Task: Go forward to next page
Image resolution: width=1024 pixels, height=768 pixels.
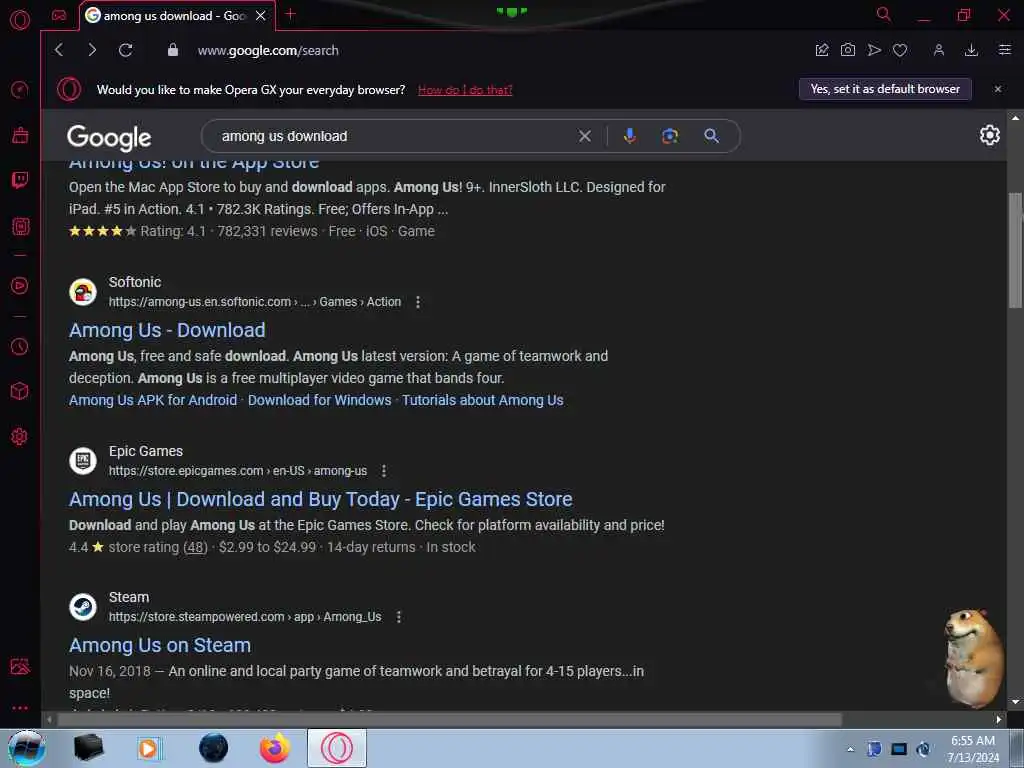Action: pos(92,50)
